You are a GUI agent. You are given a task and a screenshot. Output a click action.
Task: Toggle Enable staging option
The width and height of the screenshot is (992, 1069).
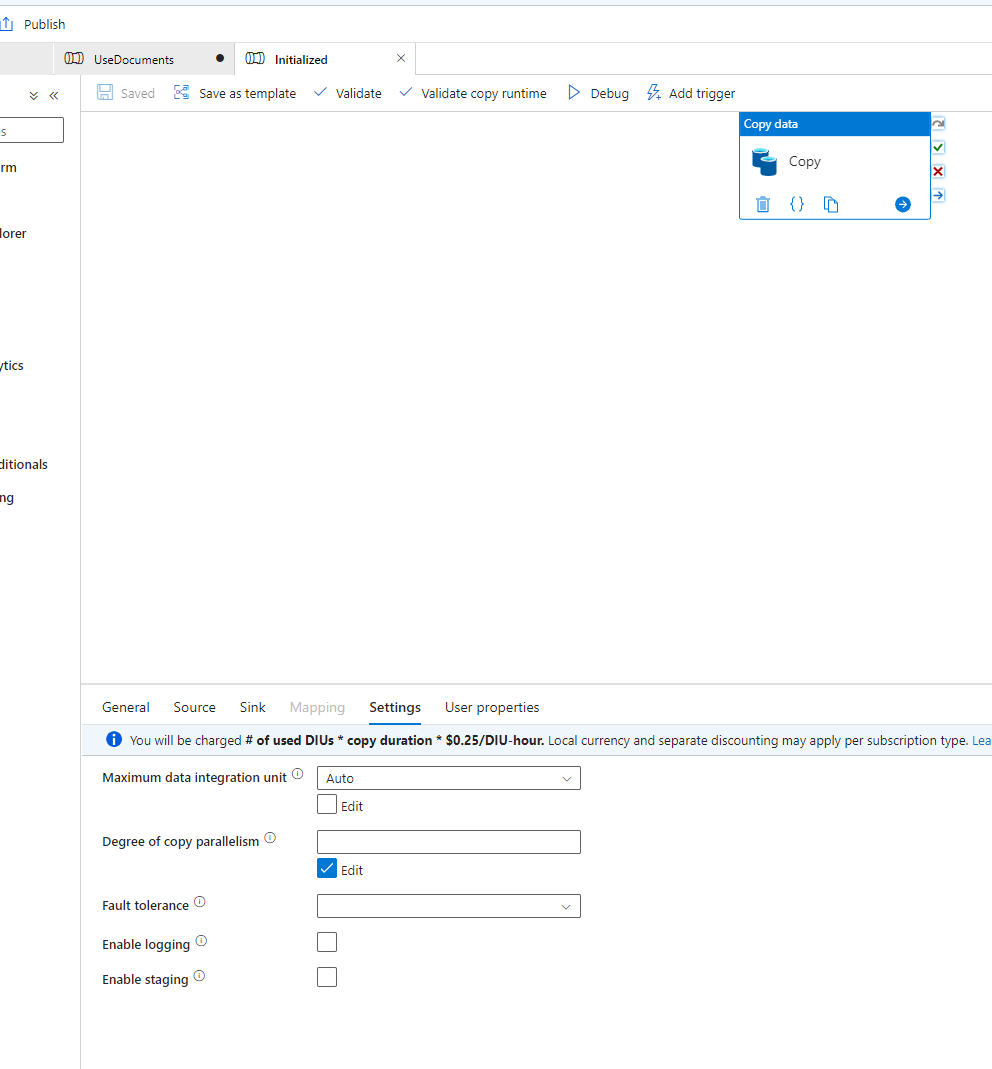tap(327, 976)
